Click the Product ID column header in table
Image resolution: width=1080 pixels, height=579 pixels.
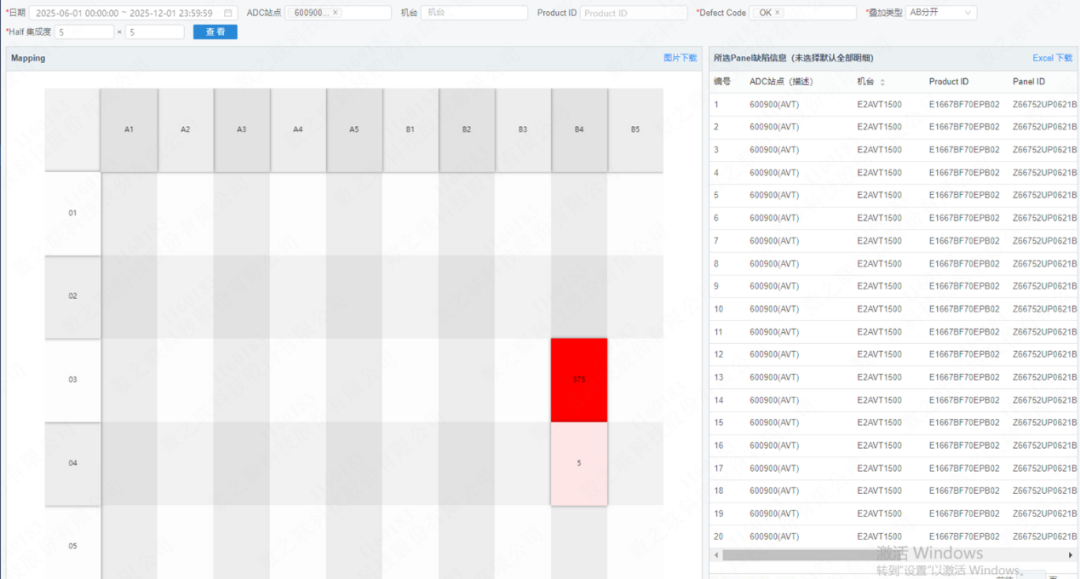(x=948, y=81)
